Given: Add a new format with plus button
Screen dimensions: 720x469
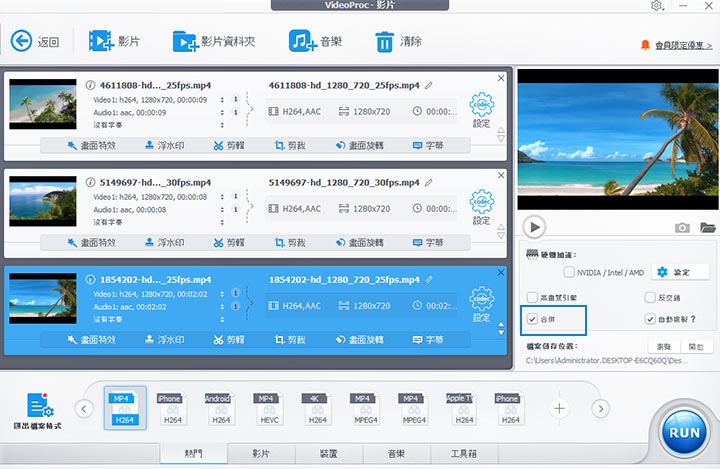Looking at the screenshot, I should (559, 408).
